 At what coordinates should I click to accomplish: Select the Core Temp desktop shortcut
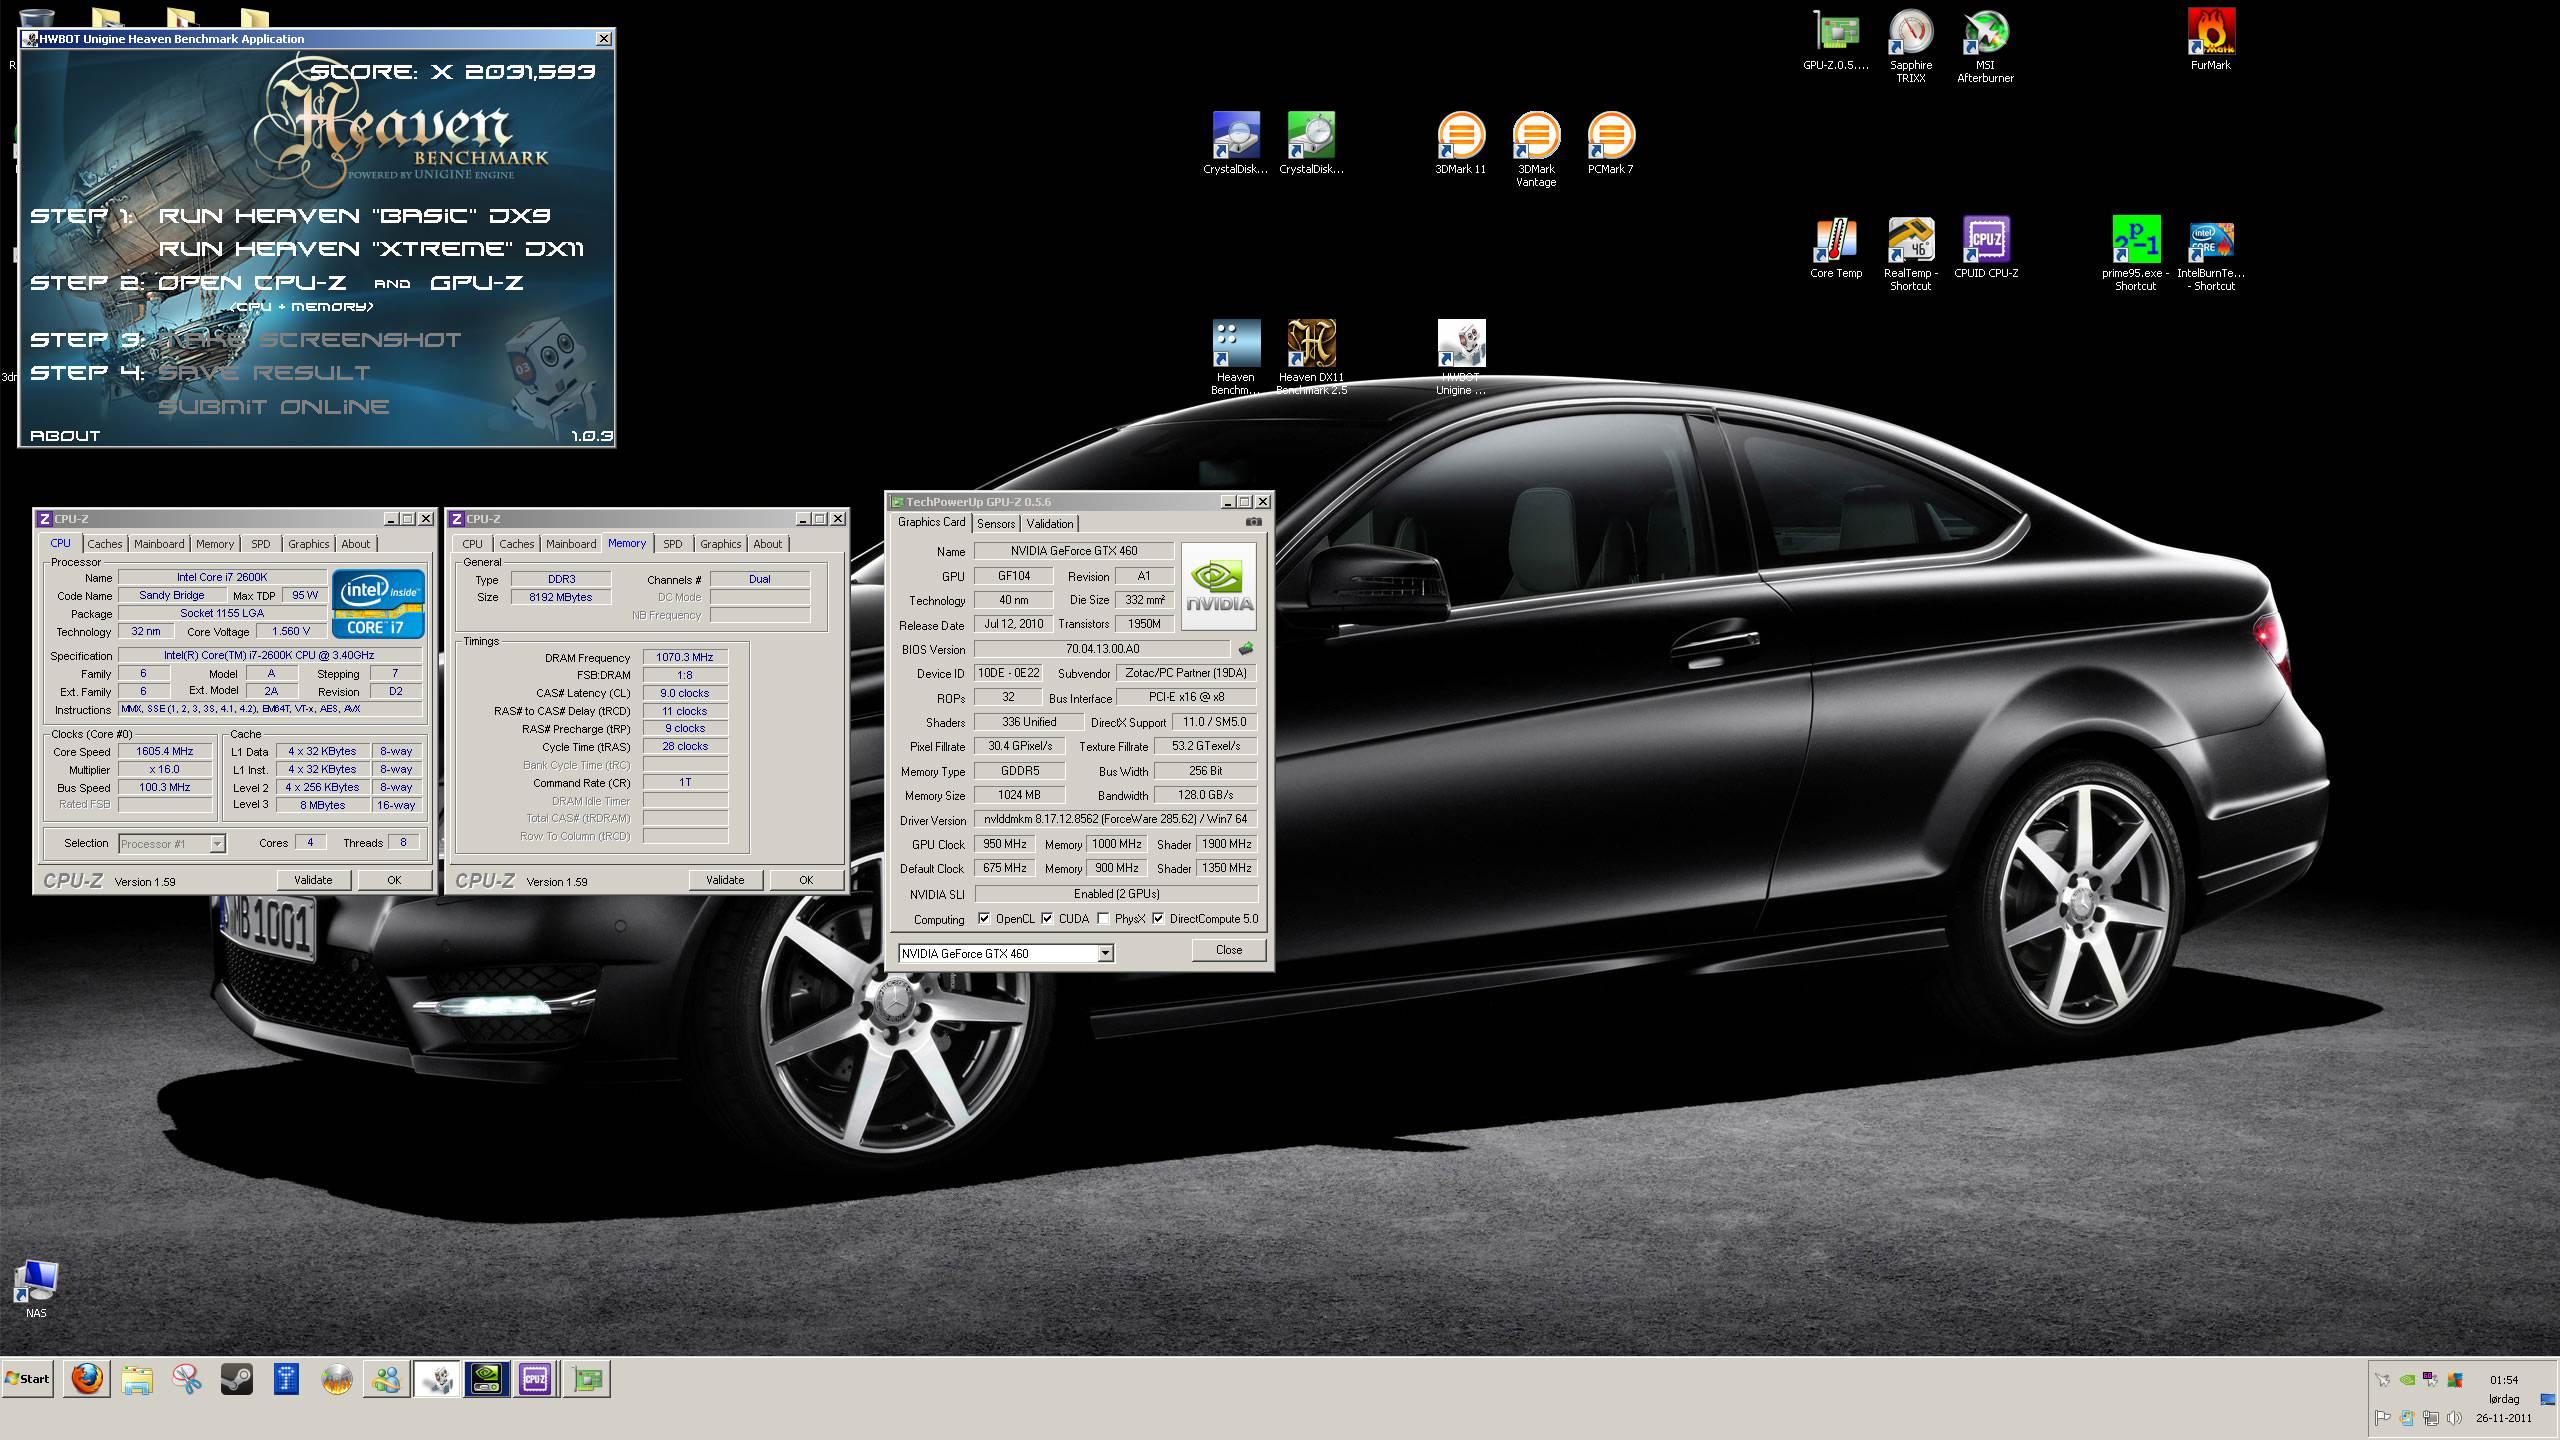pyautogui.click(x=1835, y=248)
